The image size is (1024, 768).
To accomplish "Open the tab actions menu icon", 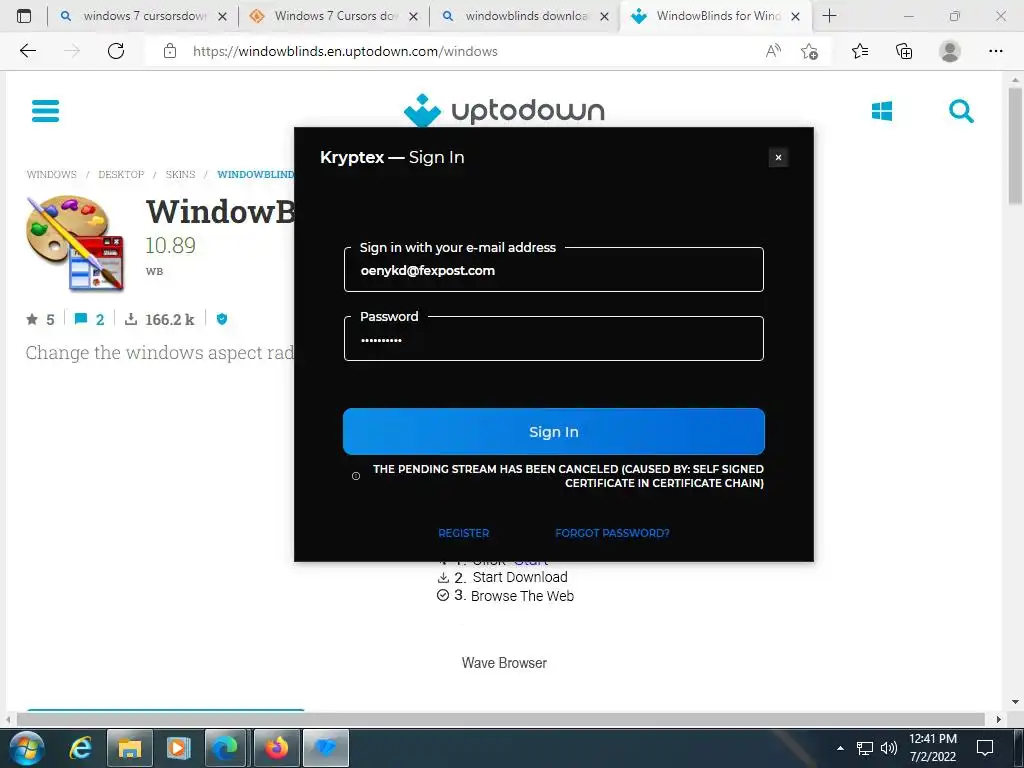I will coord(24,16).
